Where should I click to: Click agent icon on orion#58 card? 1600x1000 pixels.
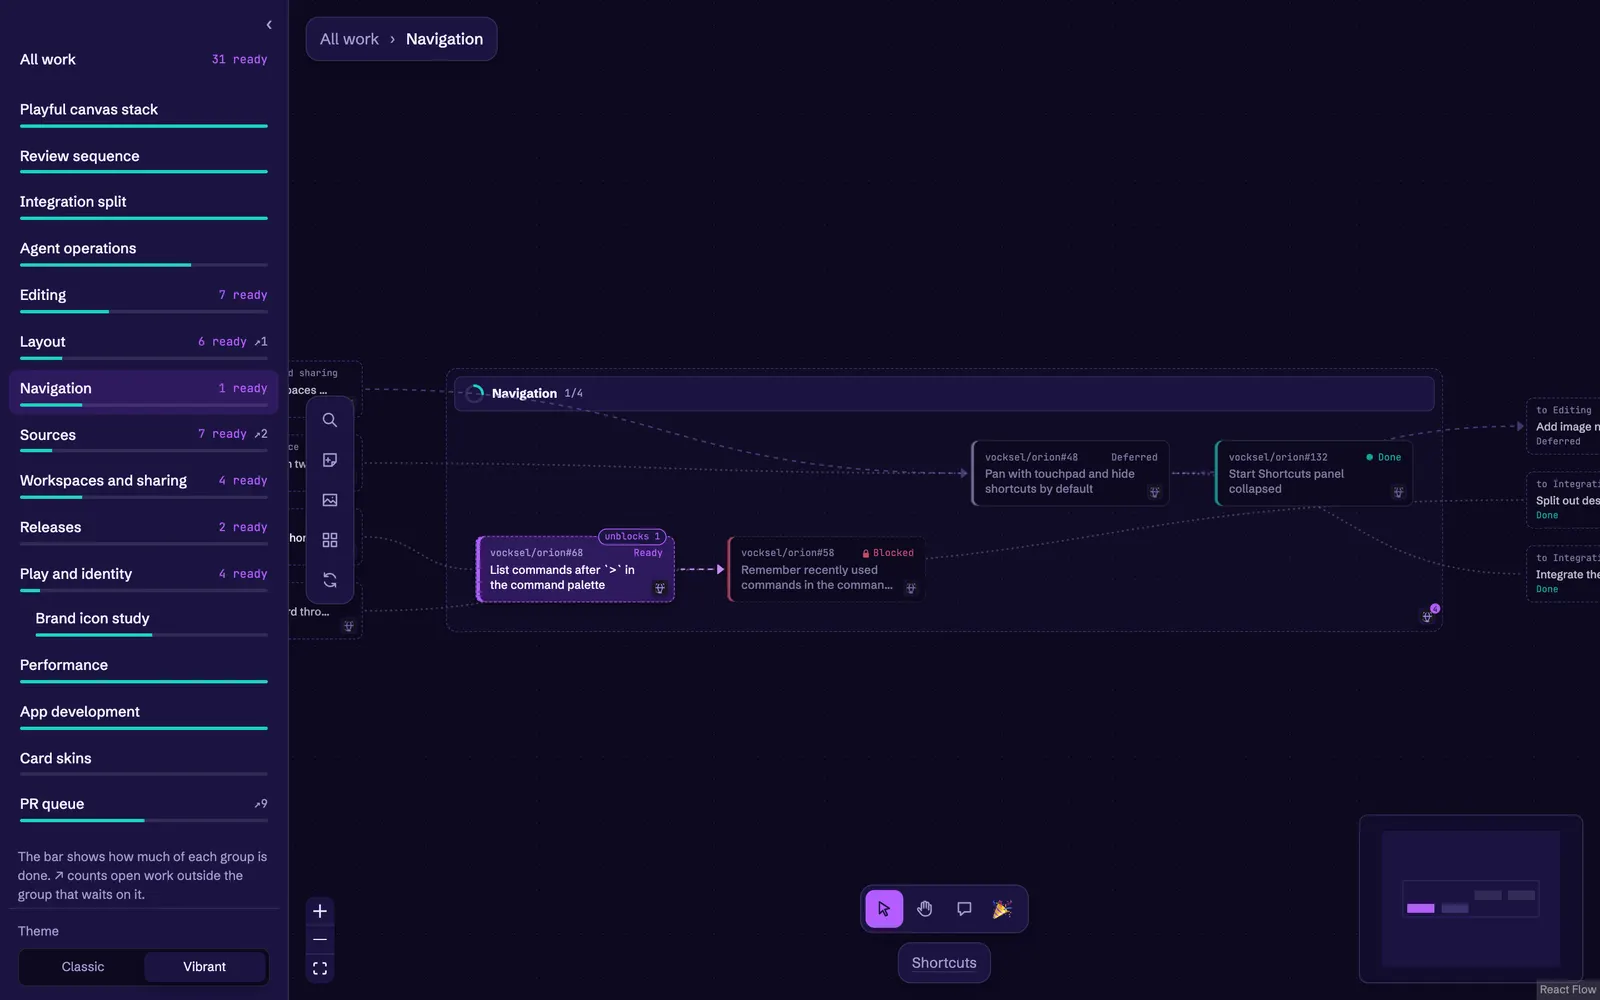[x=911, y=588]
